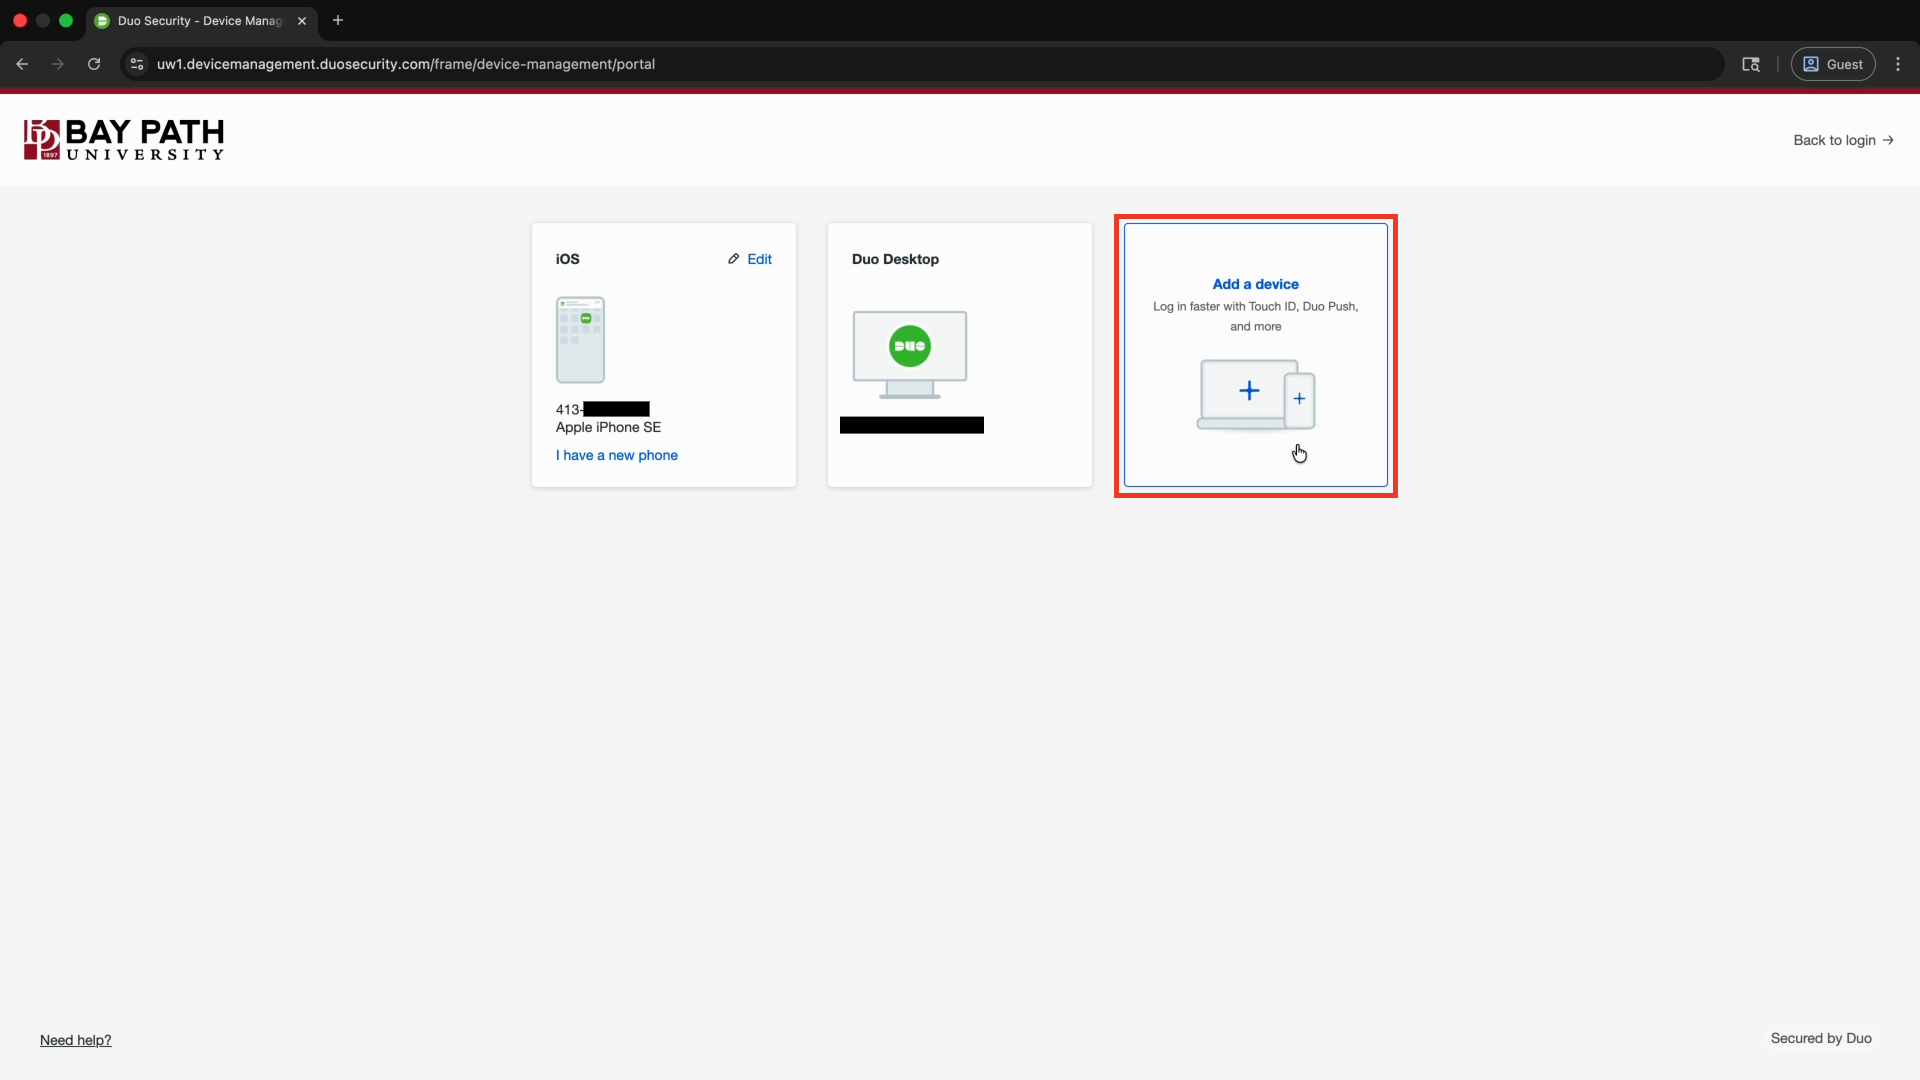Screen dimensions: 1920x1080
Task: Select the Duo Security browser tab
Action: 200,21
